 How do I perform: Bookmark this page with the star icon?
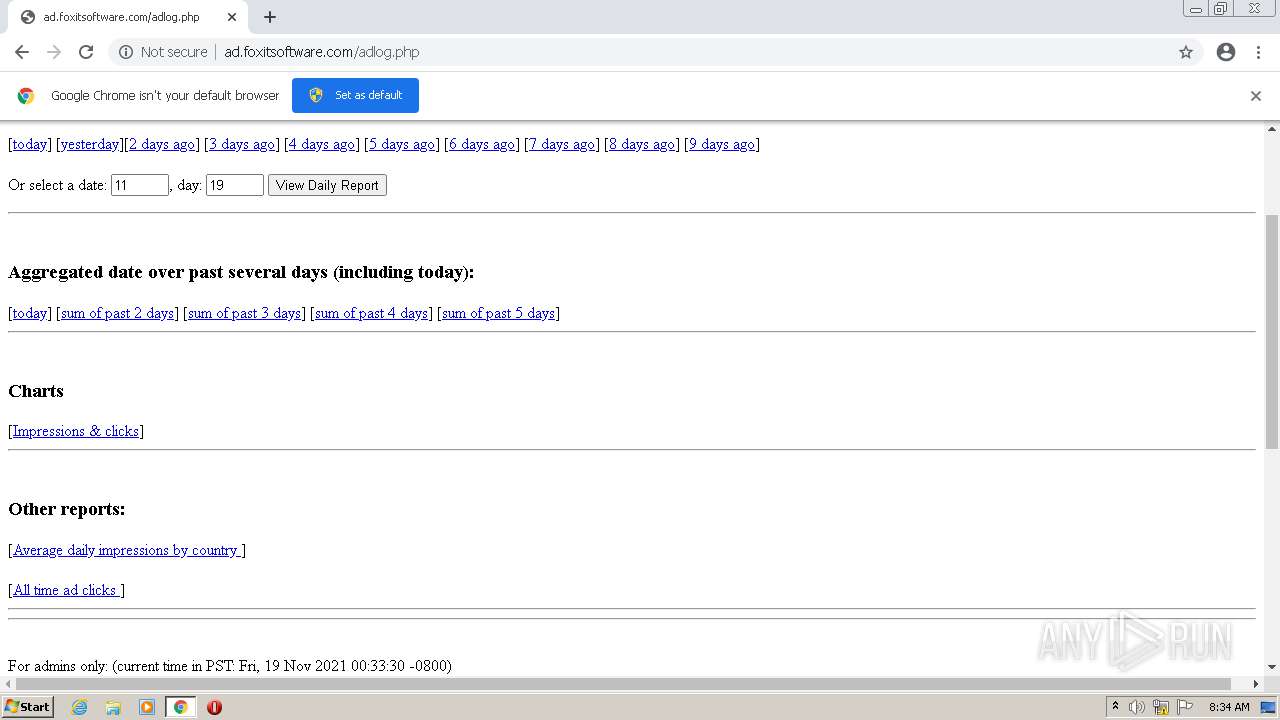click(x=1186, y=52)
